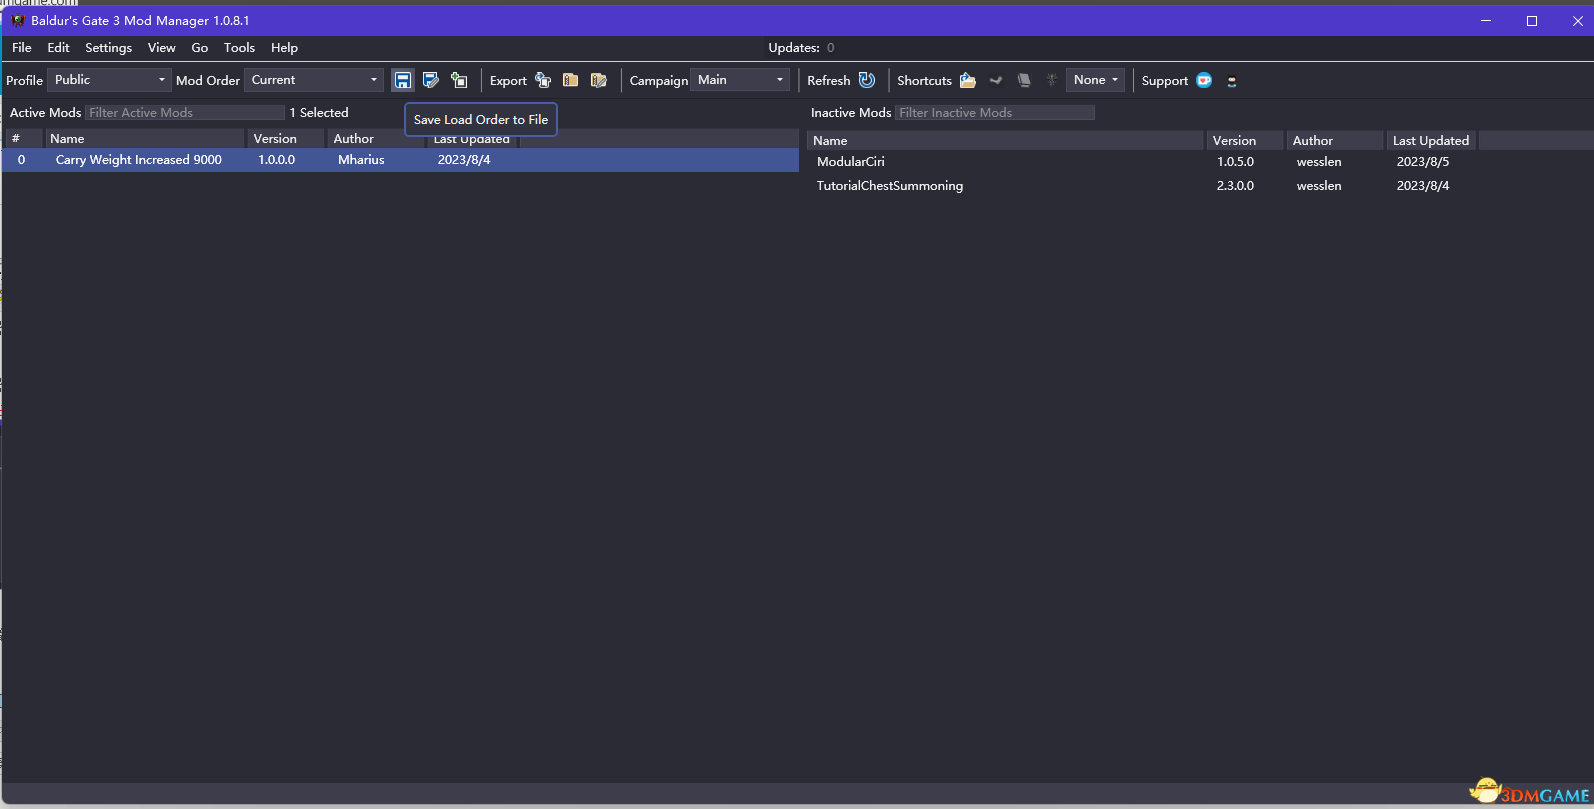Image resolution: width=1594 pixels, height=809 pixels.
Task: Click the Ko-fi heart Support icon
Action: click(1204, 80)
